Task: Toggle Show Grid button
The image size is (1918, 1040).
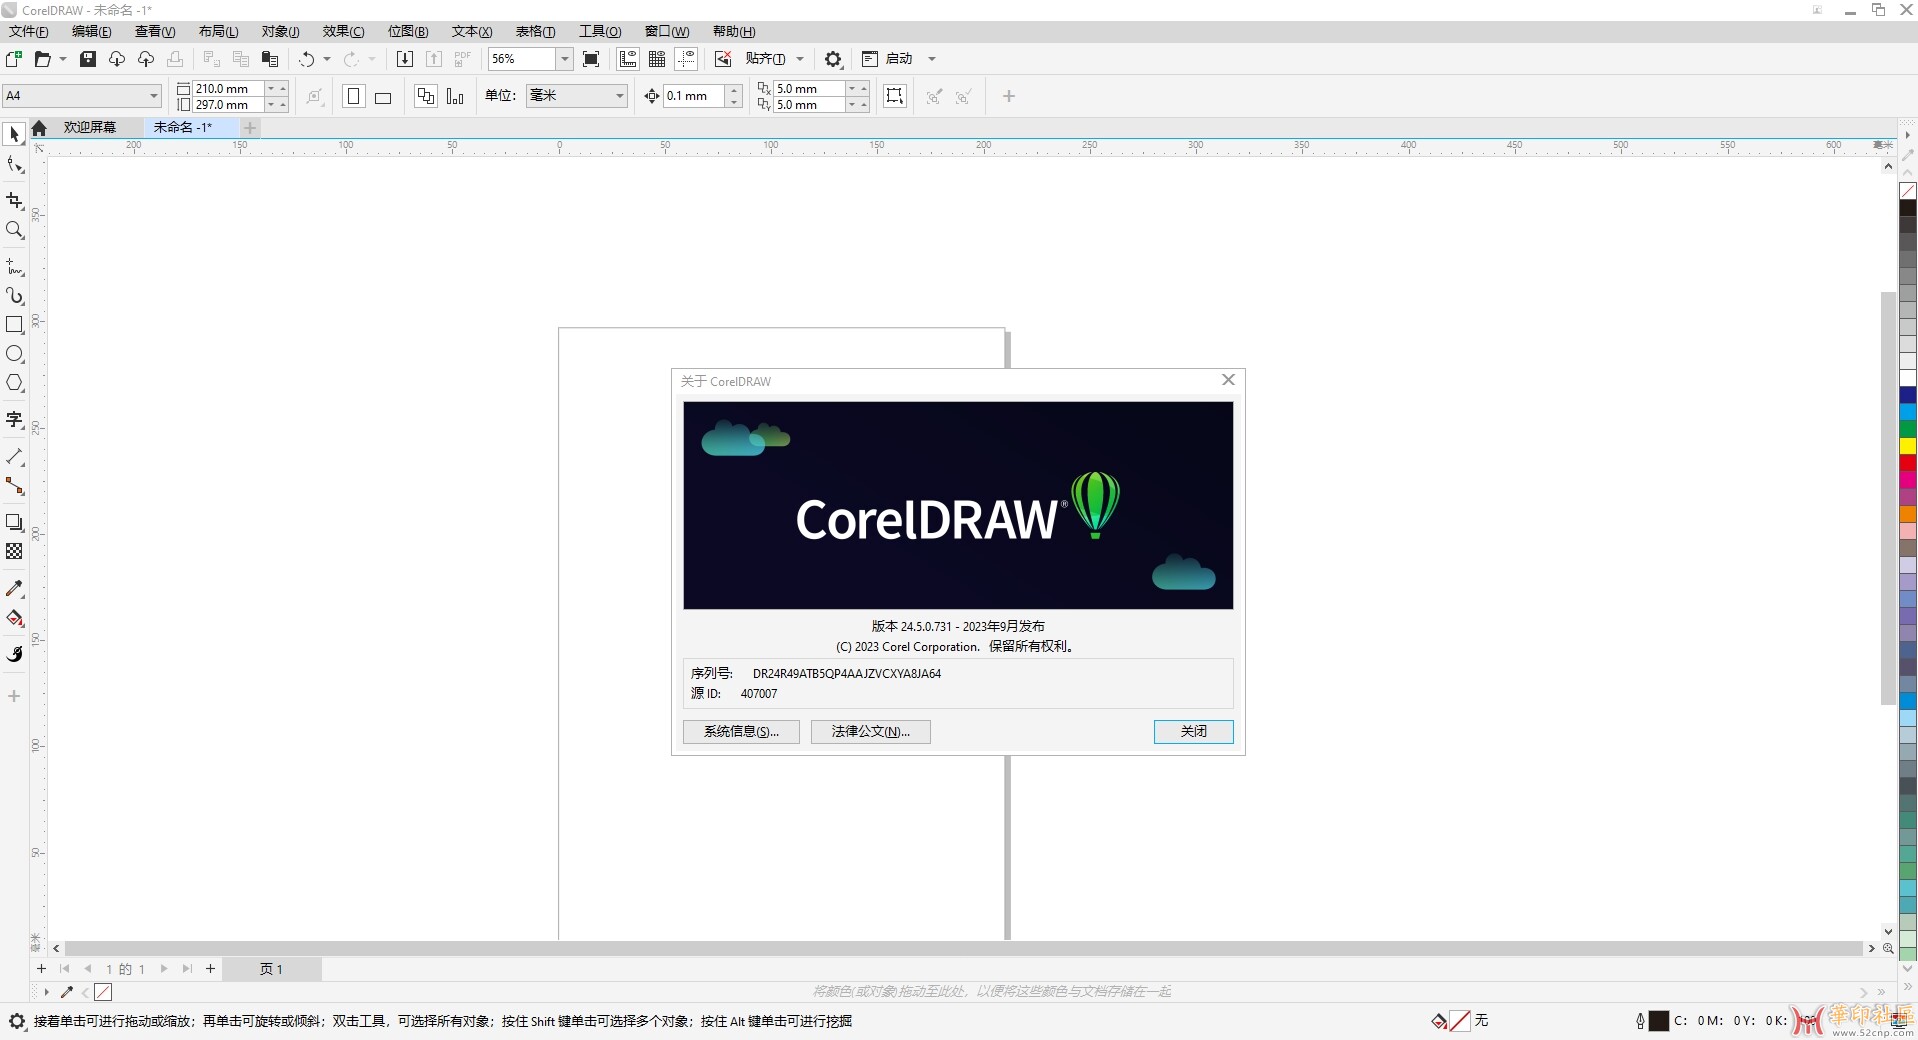Action: tap(657, 59)
